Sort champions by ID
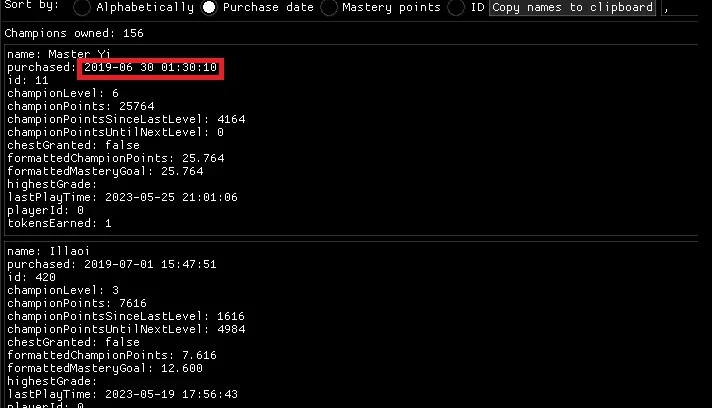Viewport: 712px width, 408px height. [456, 7]
